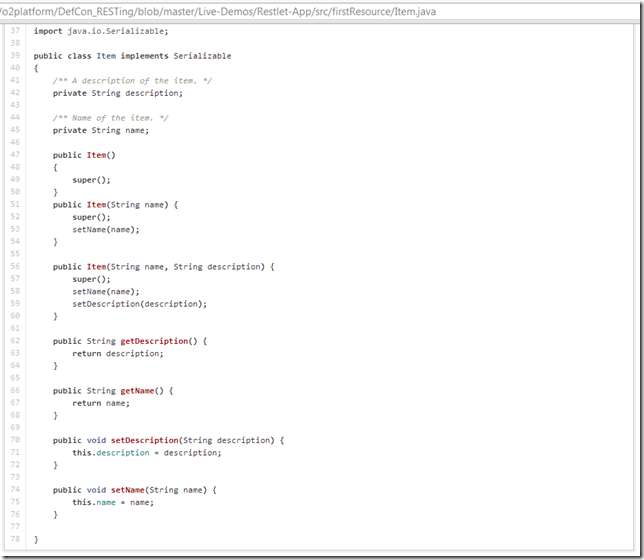Viewport: 644px width, 560px height.
Task: Click line number 56 in the gutter
Action: tap(15, 266)
